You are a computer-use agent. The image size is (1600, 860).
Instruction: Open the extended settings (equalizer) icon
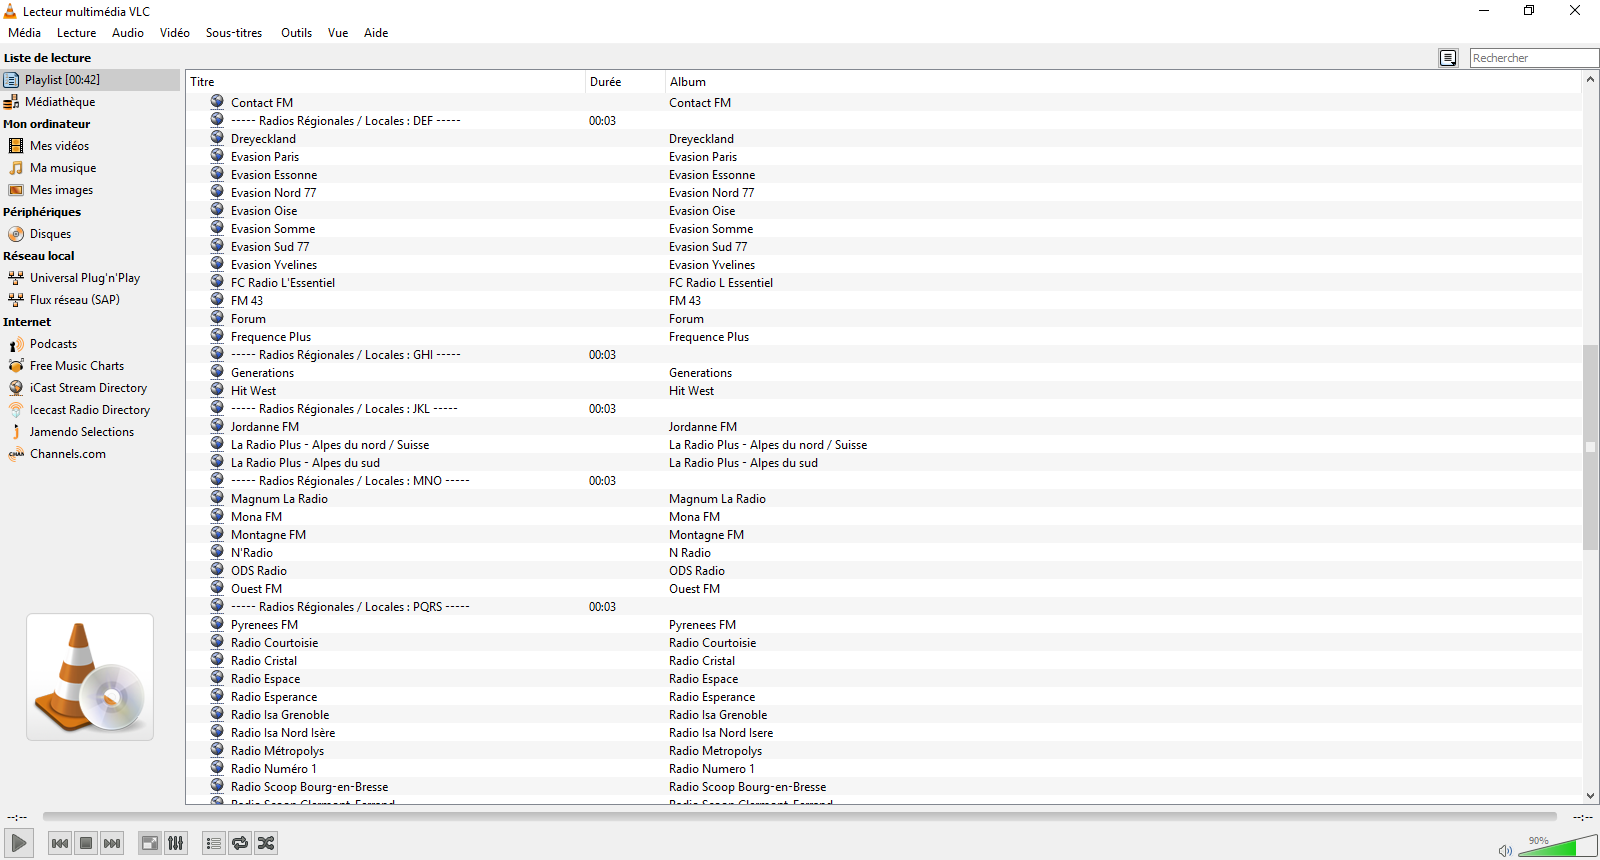[176, 843]
